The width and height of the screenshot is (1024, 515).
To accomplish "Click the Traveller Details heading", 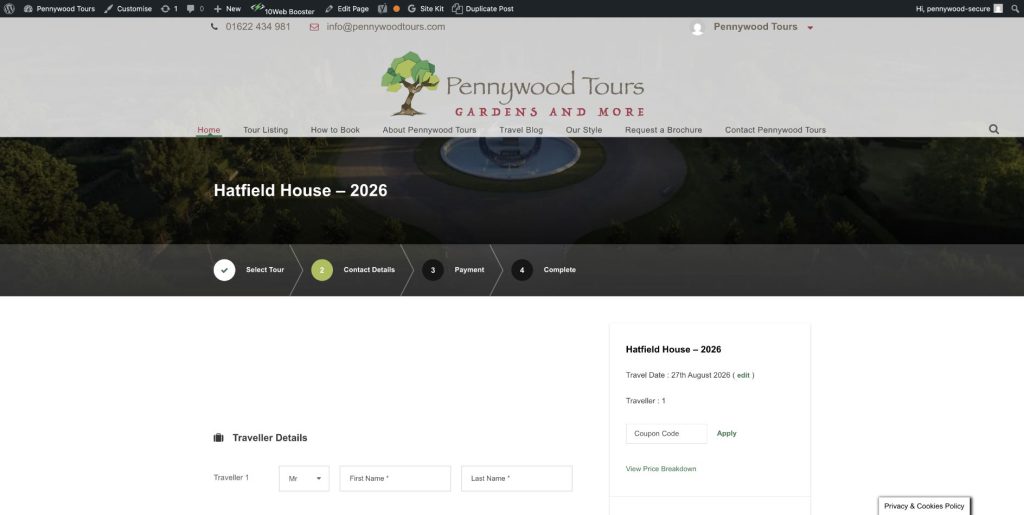I will (270, 438).
